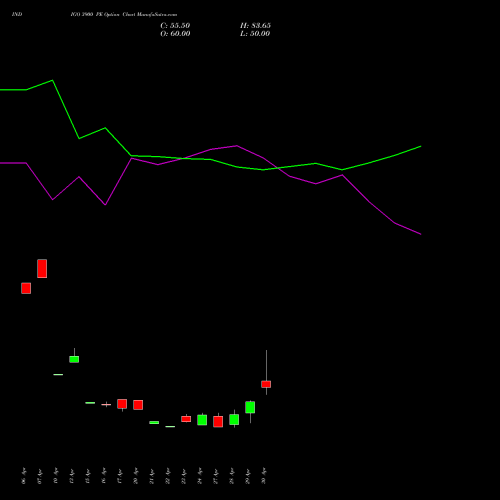Click the green indicator line
500x500 pixels.
(x=210, y=159)
